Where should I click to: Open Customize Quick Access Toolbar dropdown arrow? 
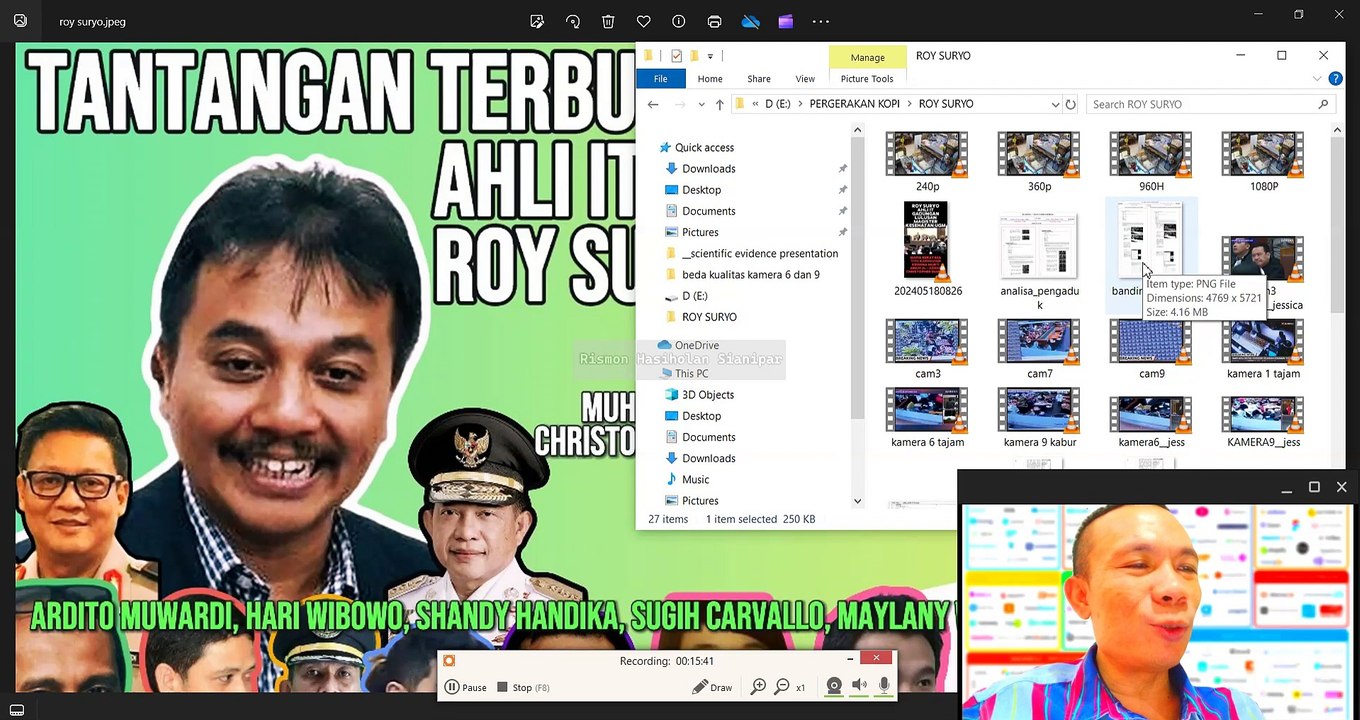pyautogui.click(x=710, y=56)
